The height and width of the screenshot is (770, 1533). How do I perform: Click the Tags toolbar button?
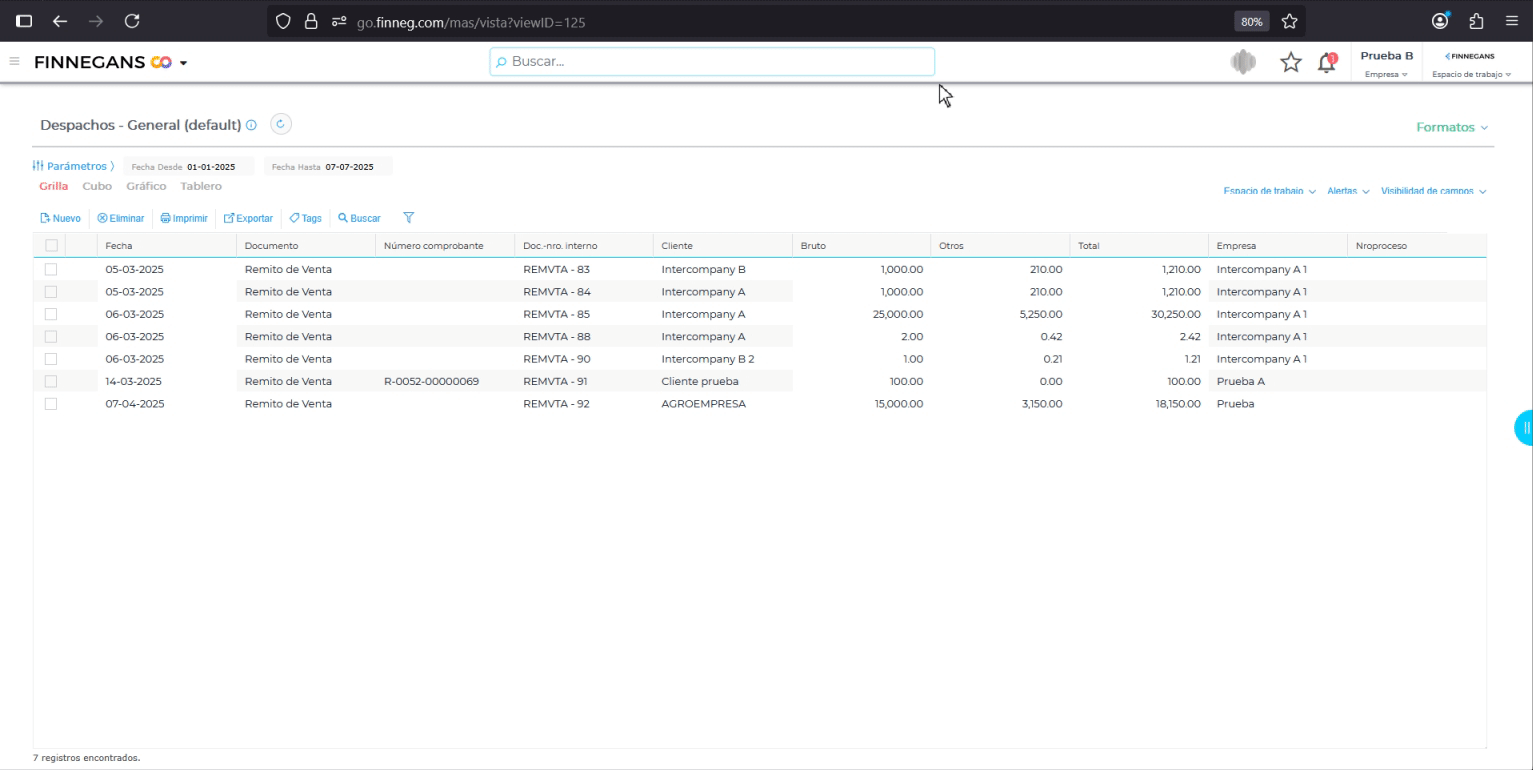pyautogui.click(x=306, y=218)
